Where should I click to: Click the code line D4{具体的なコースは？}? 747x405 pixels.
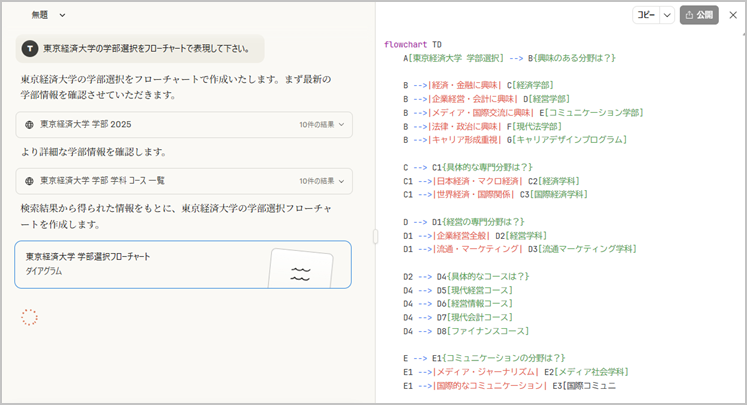[x=466, y=276]
